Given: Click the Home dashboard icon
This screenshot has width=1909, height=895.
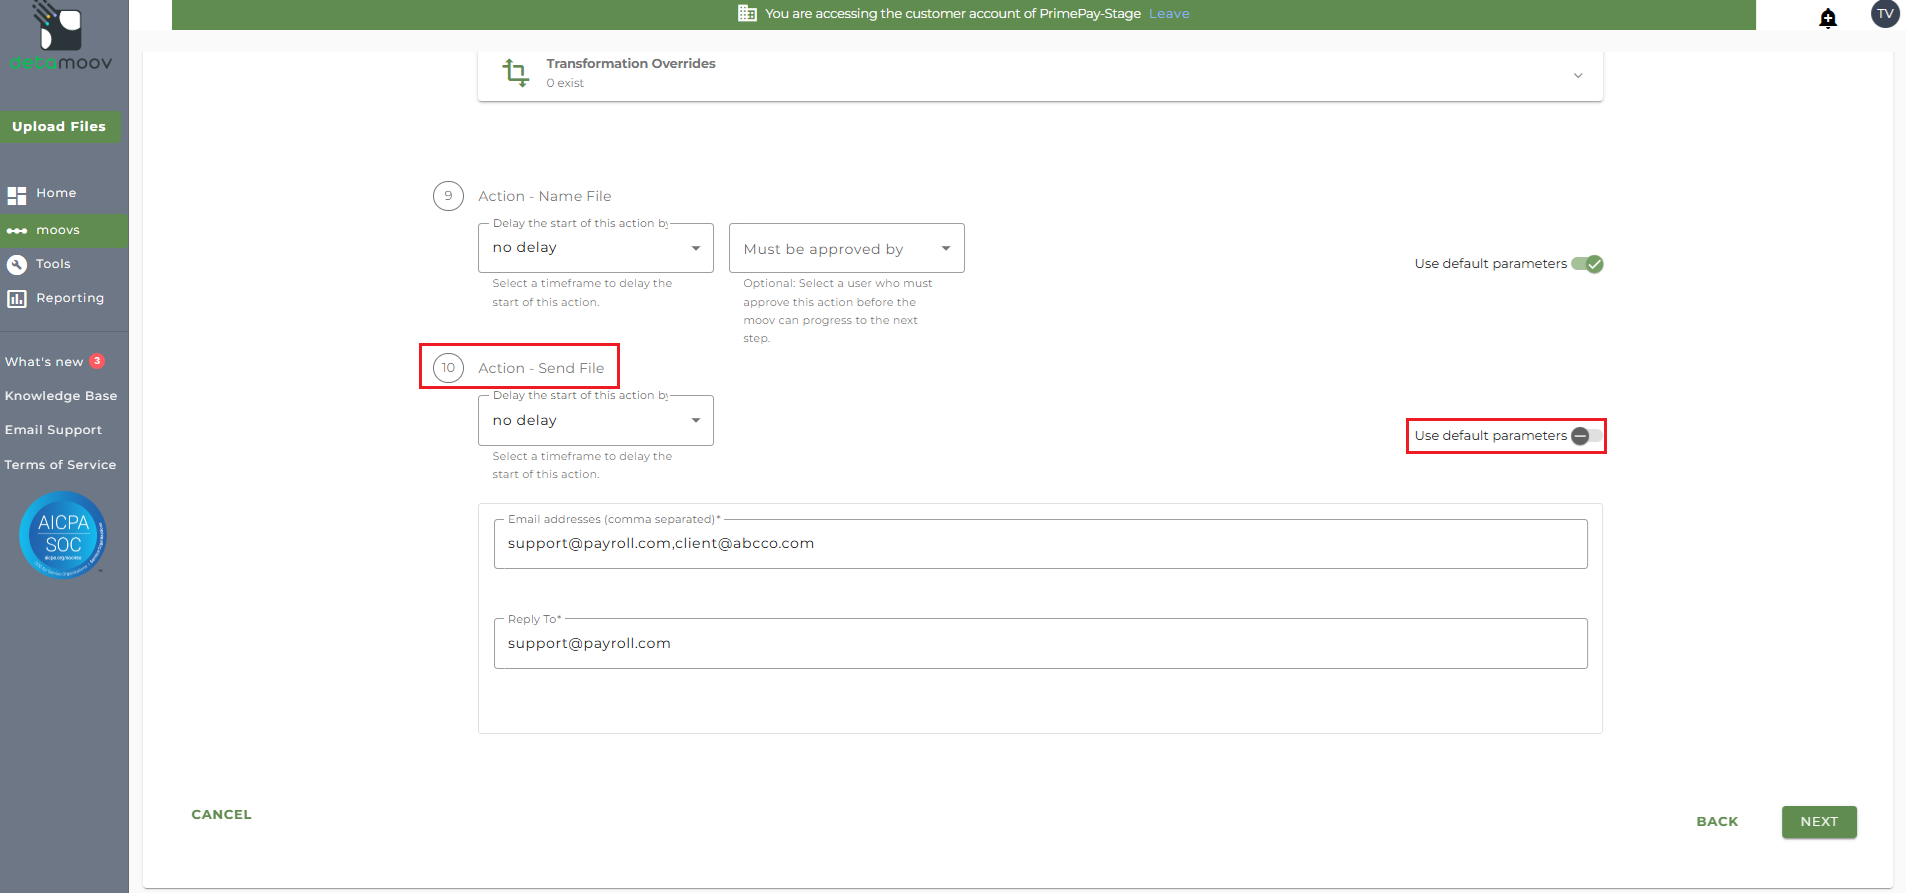Looking at the screenshot, I should (x=17, y=195).
